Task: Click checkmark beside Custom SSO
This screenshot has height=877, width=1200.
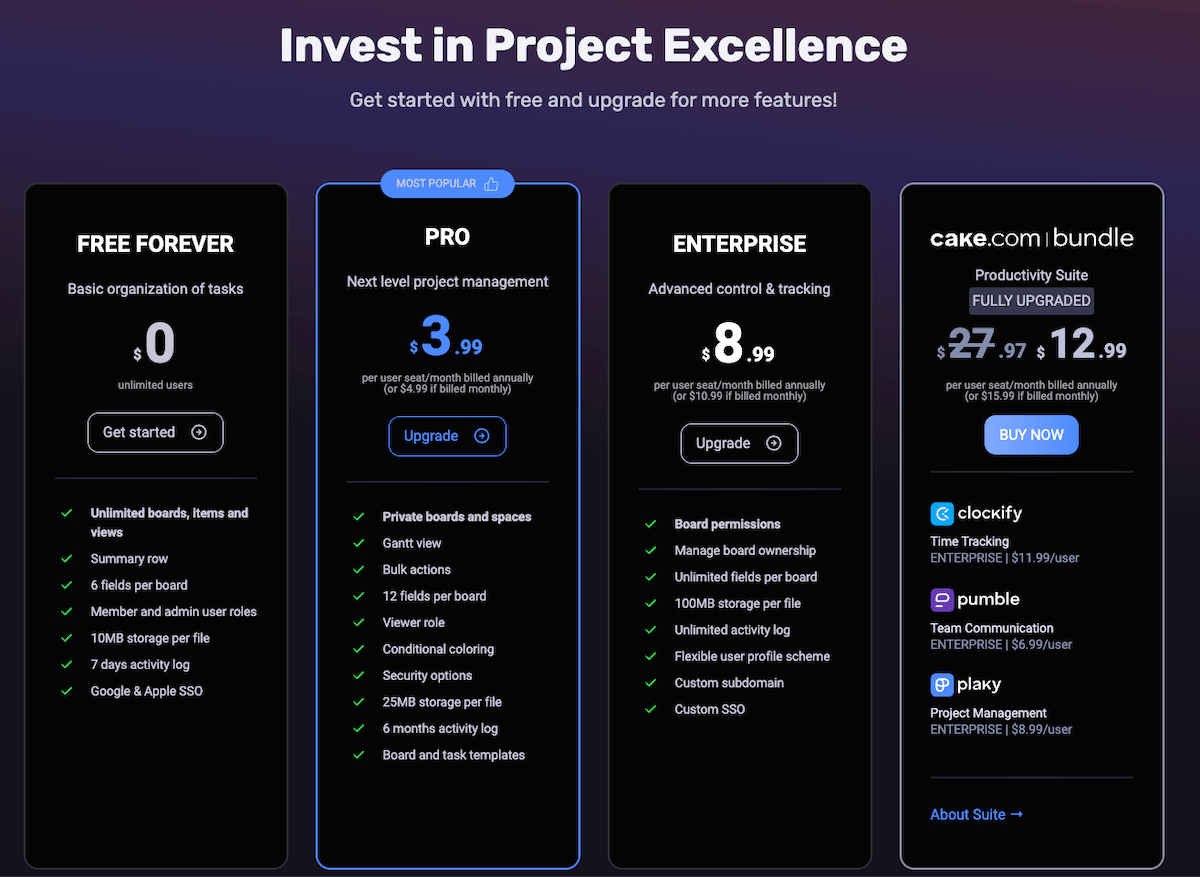Action: point(650,709)
